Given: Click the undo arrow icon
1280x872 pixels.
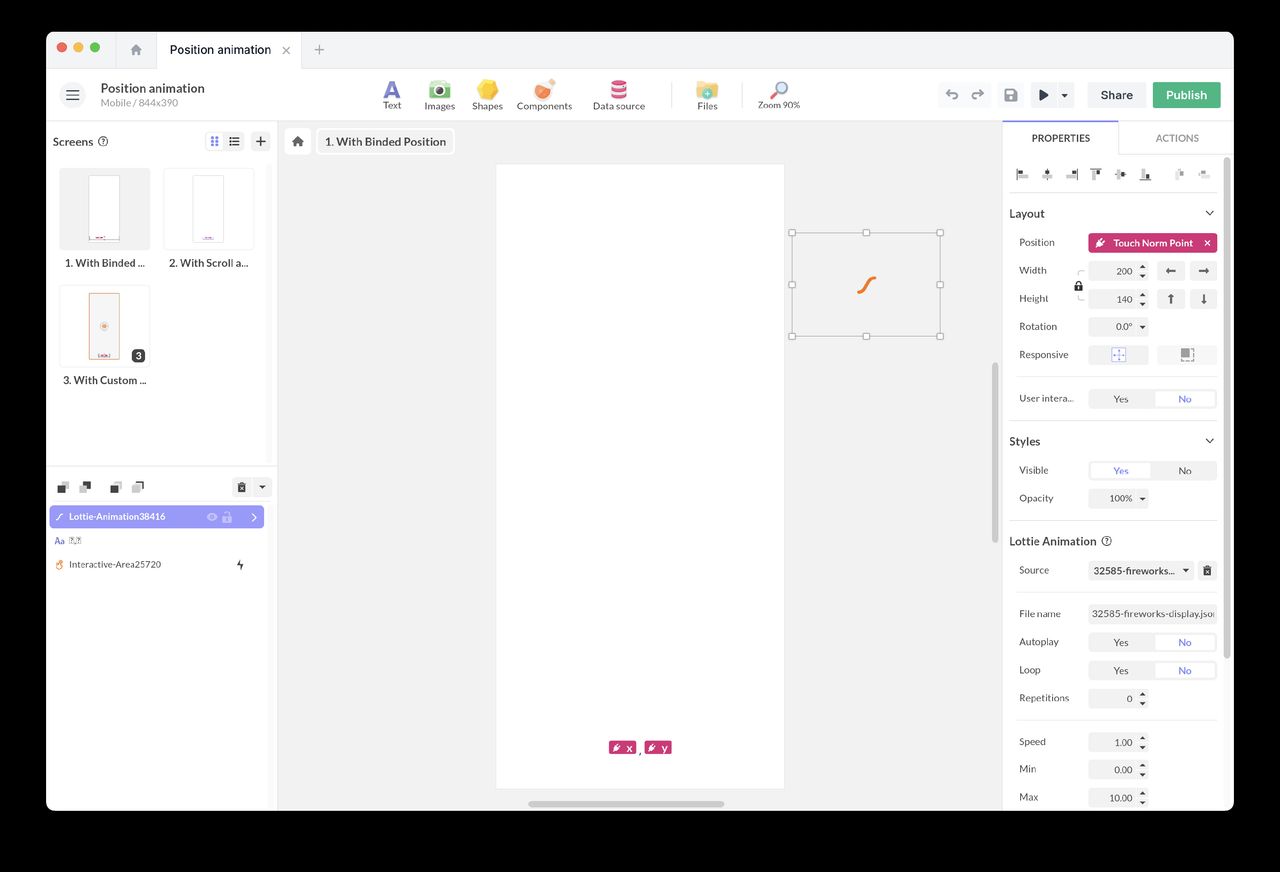Looking at the screenshot, I should pos(951,94).
